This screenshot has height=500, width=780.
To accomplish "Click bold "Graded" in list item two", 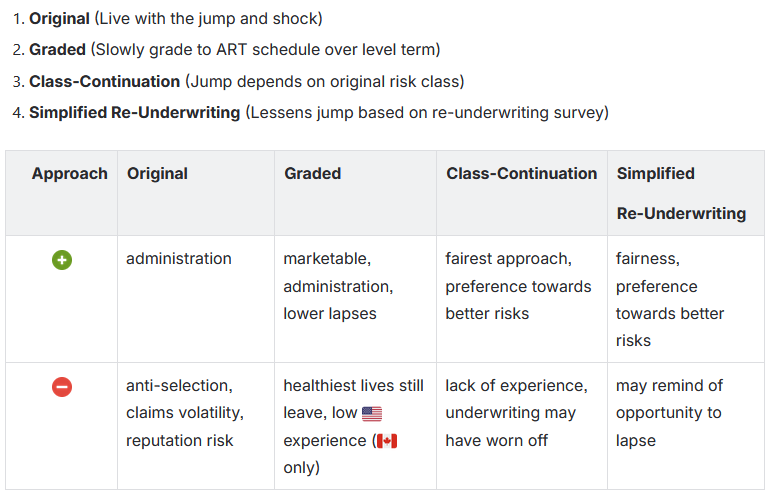I will coord(57,49).
